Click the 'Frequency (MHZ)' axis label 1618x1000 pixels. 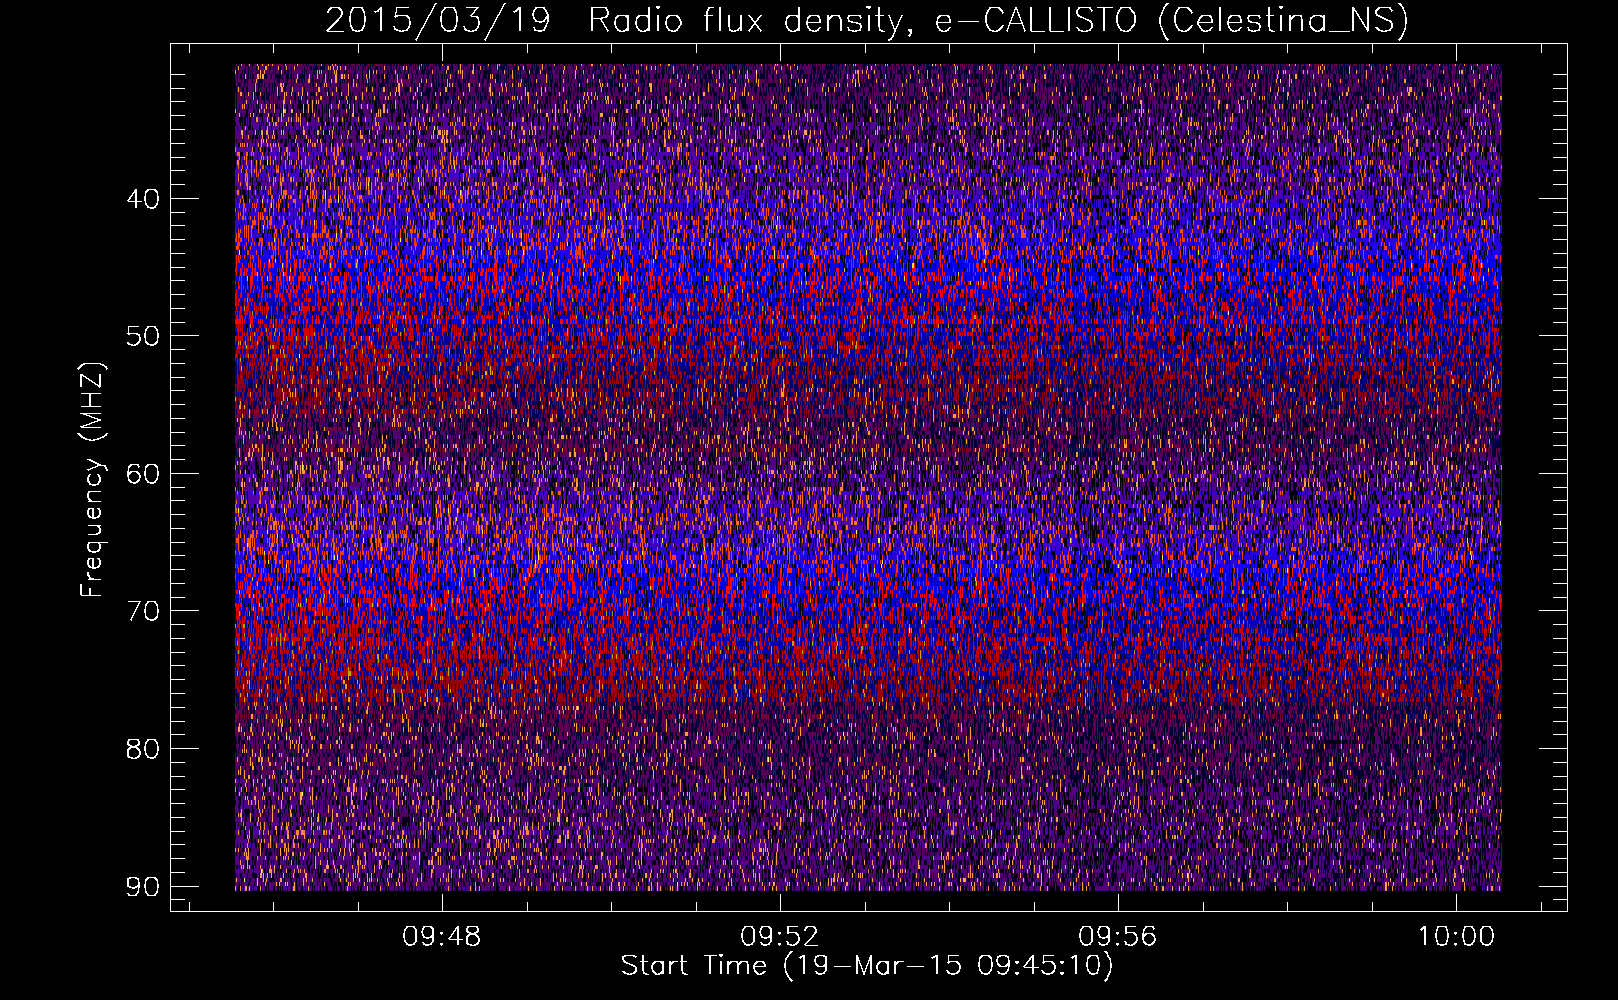[x=92, y=480]
